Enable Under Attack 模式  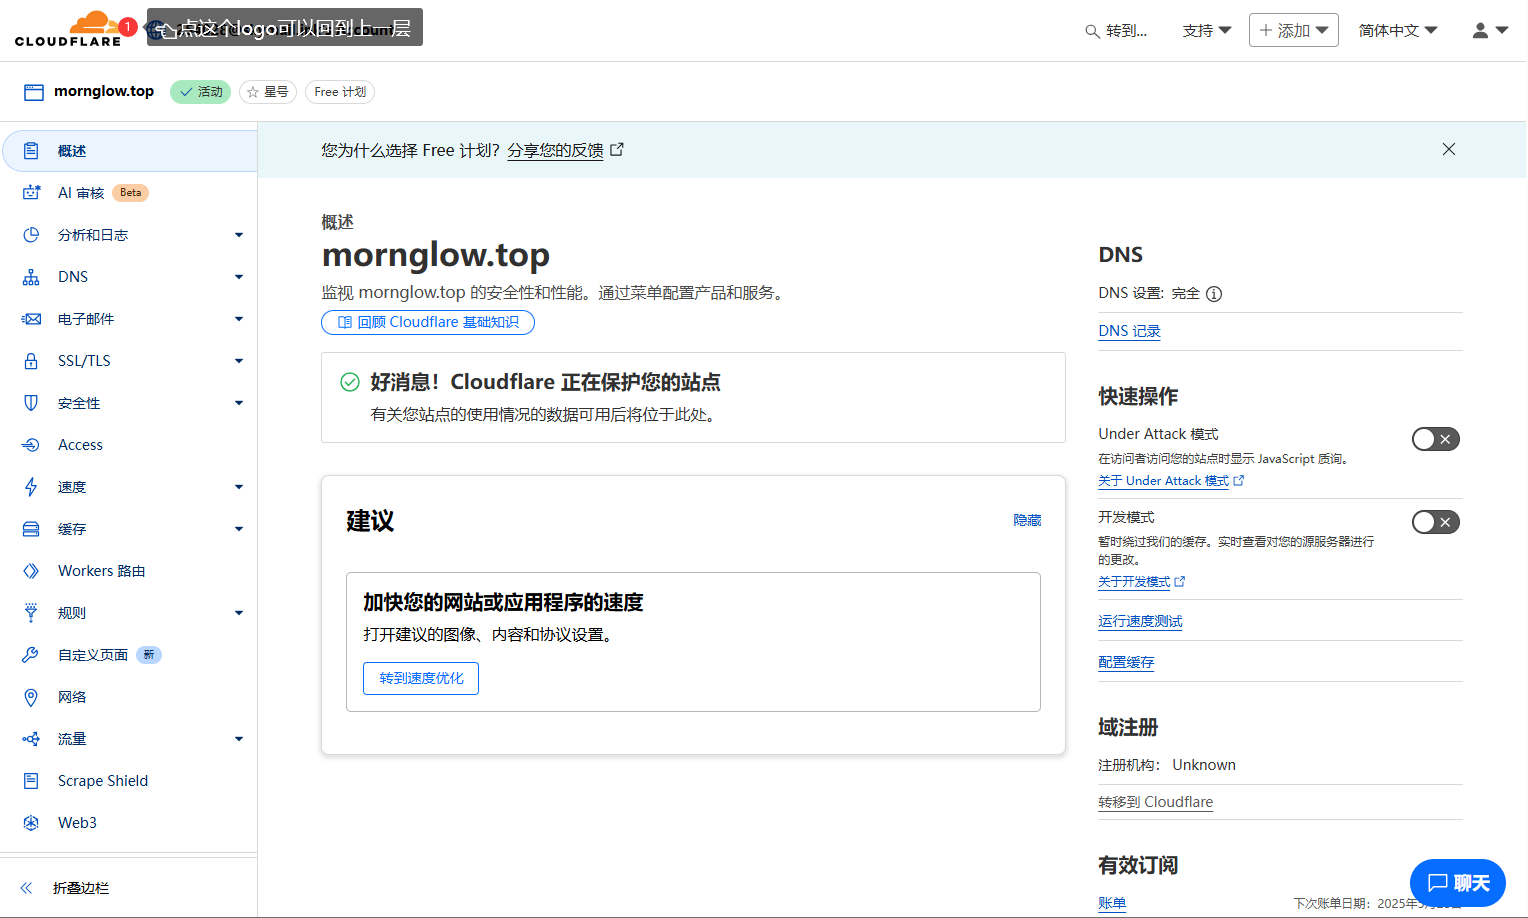(x=1435, y=438)
